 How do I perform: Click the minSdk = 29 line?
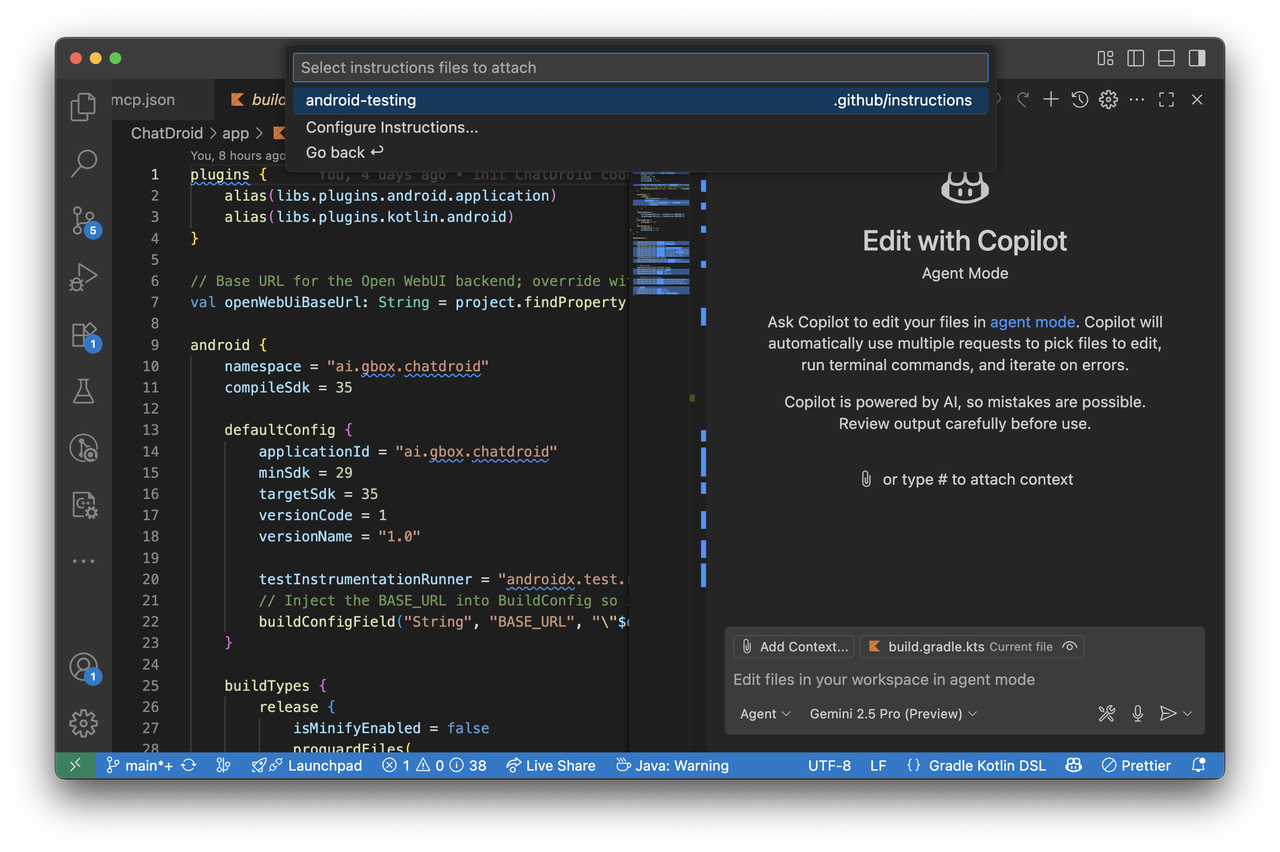coord(305,472)
